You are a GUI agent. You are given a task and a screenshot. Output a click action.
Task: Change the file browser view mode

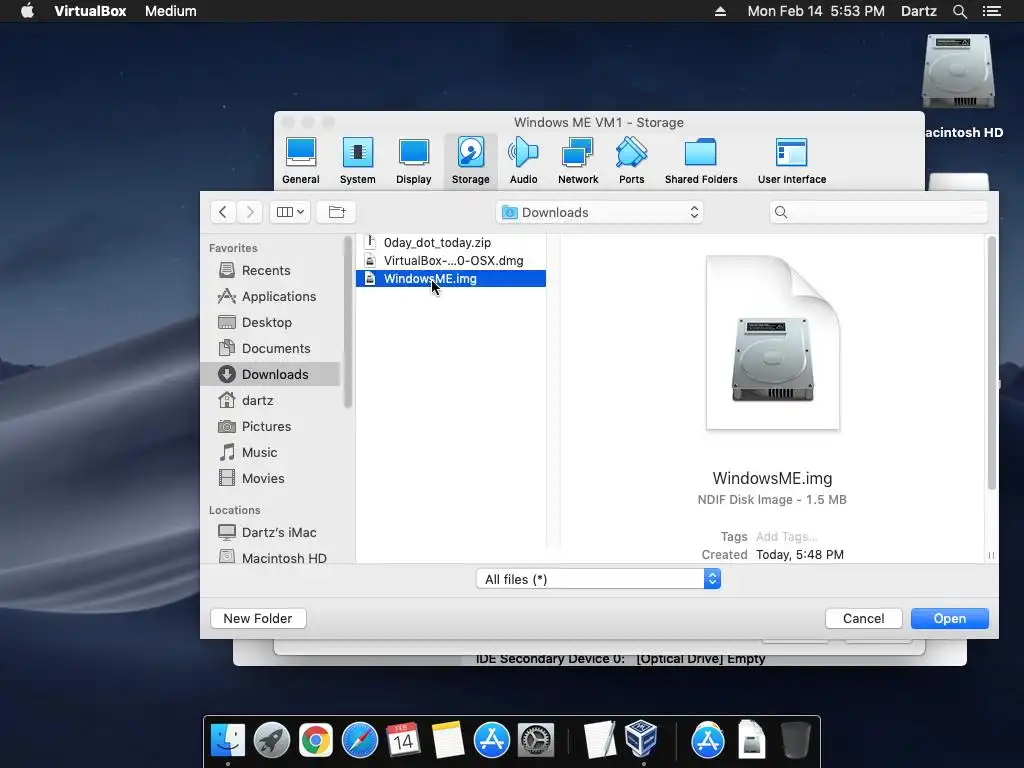[x=290, y=212]
